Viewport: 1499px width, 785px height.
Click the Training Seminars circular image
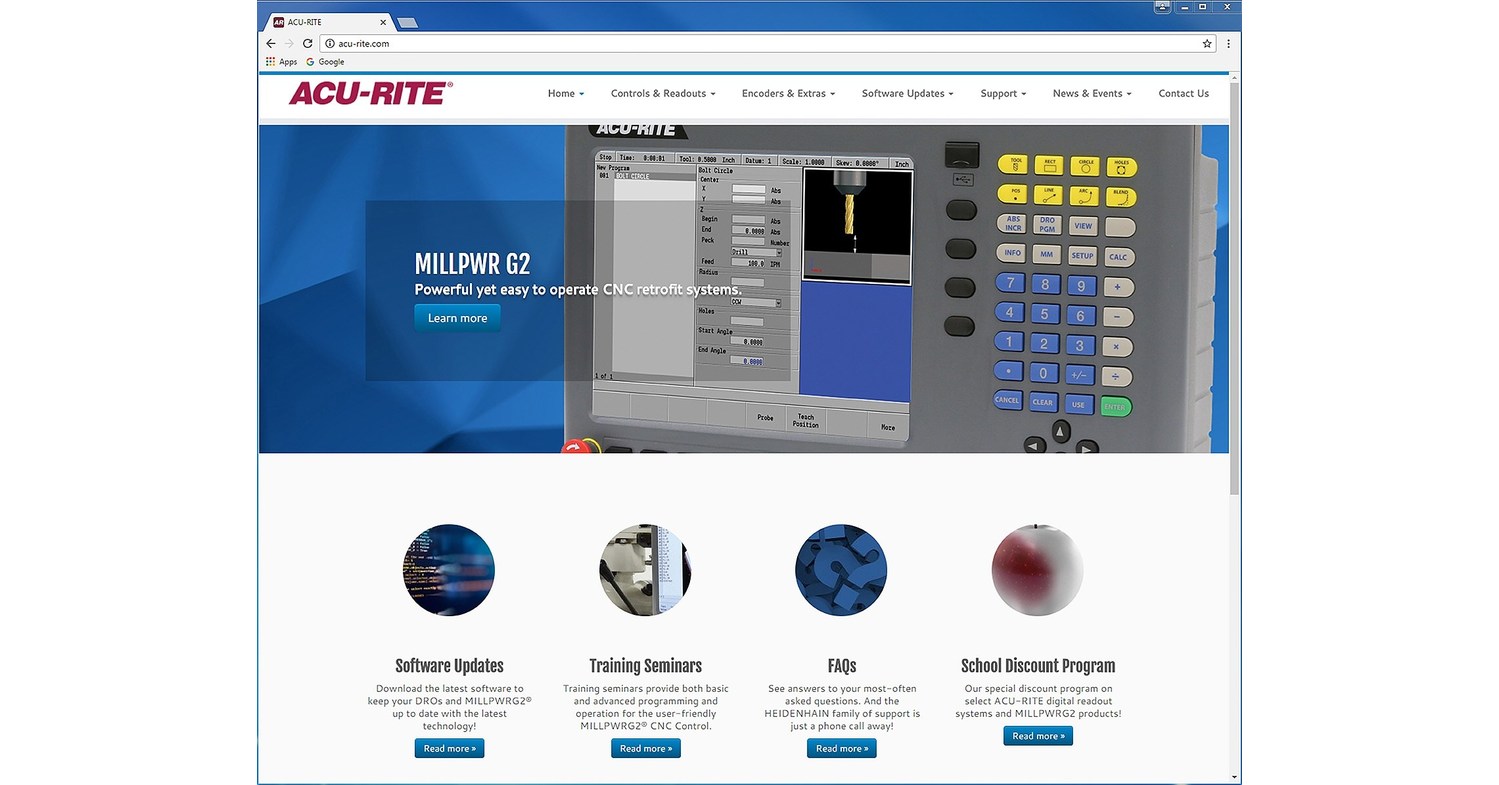pos(645,570)
